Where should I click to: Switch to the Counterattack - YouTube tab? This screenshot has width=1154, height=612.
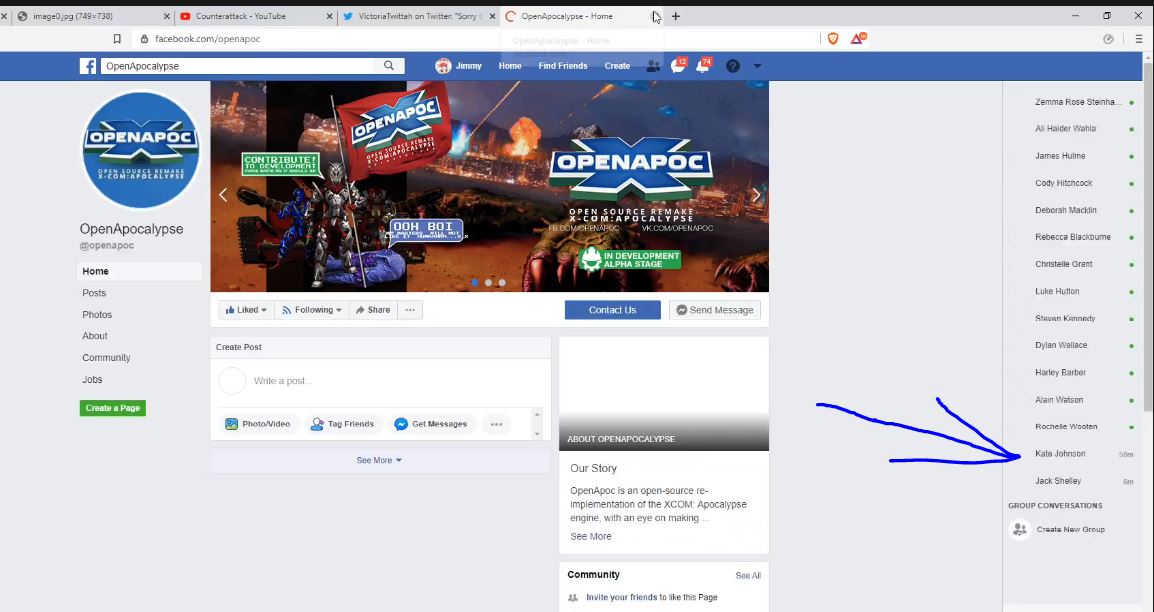(x=255, y=16)
